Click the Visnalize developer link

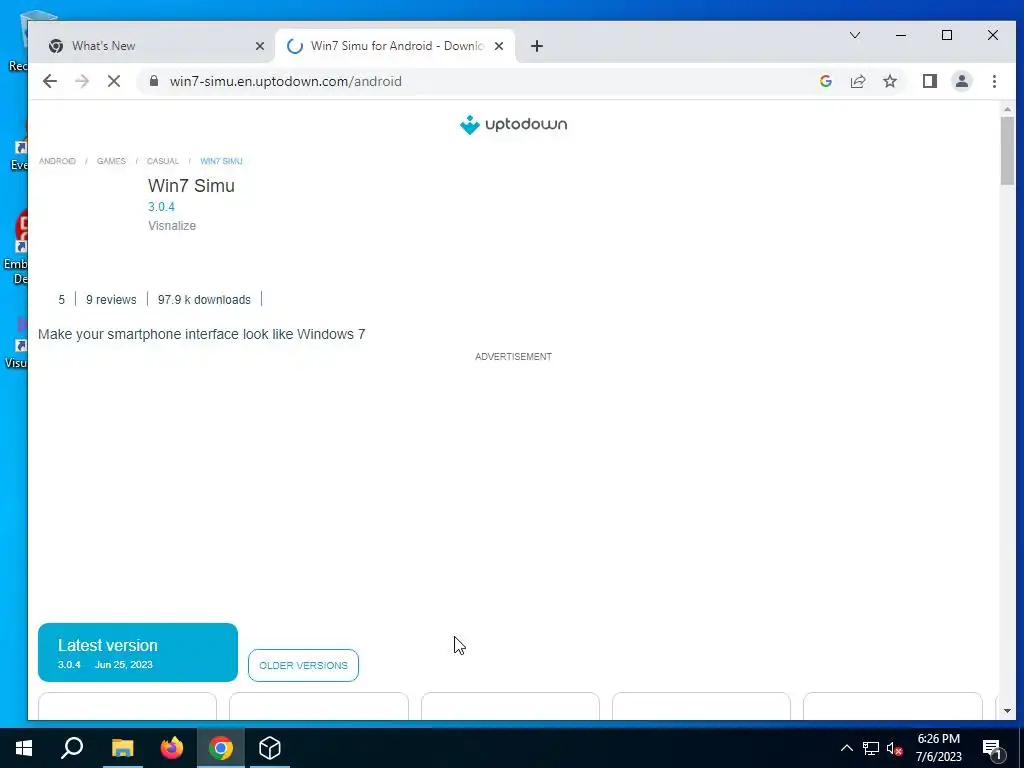tap(172, 225)
